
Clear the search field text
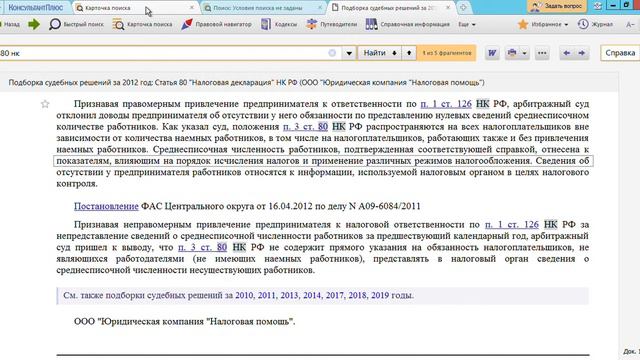332,53
